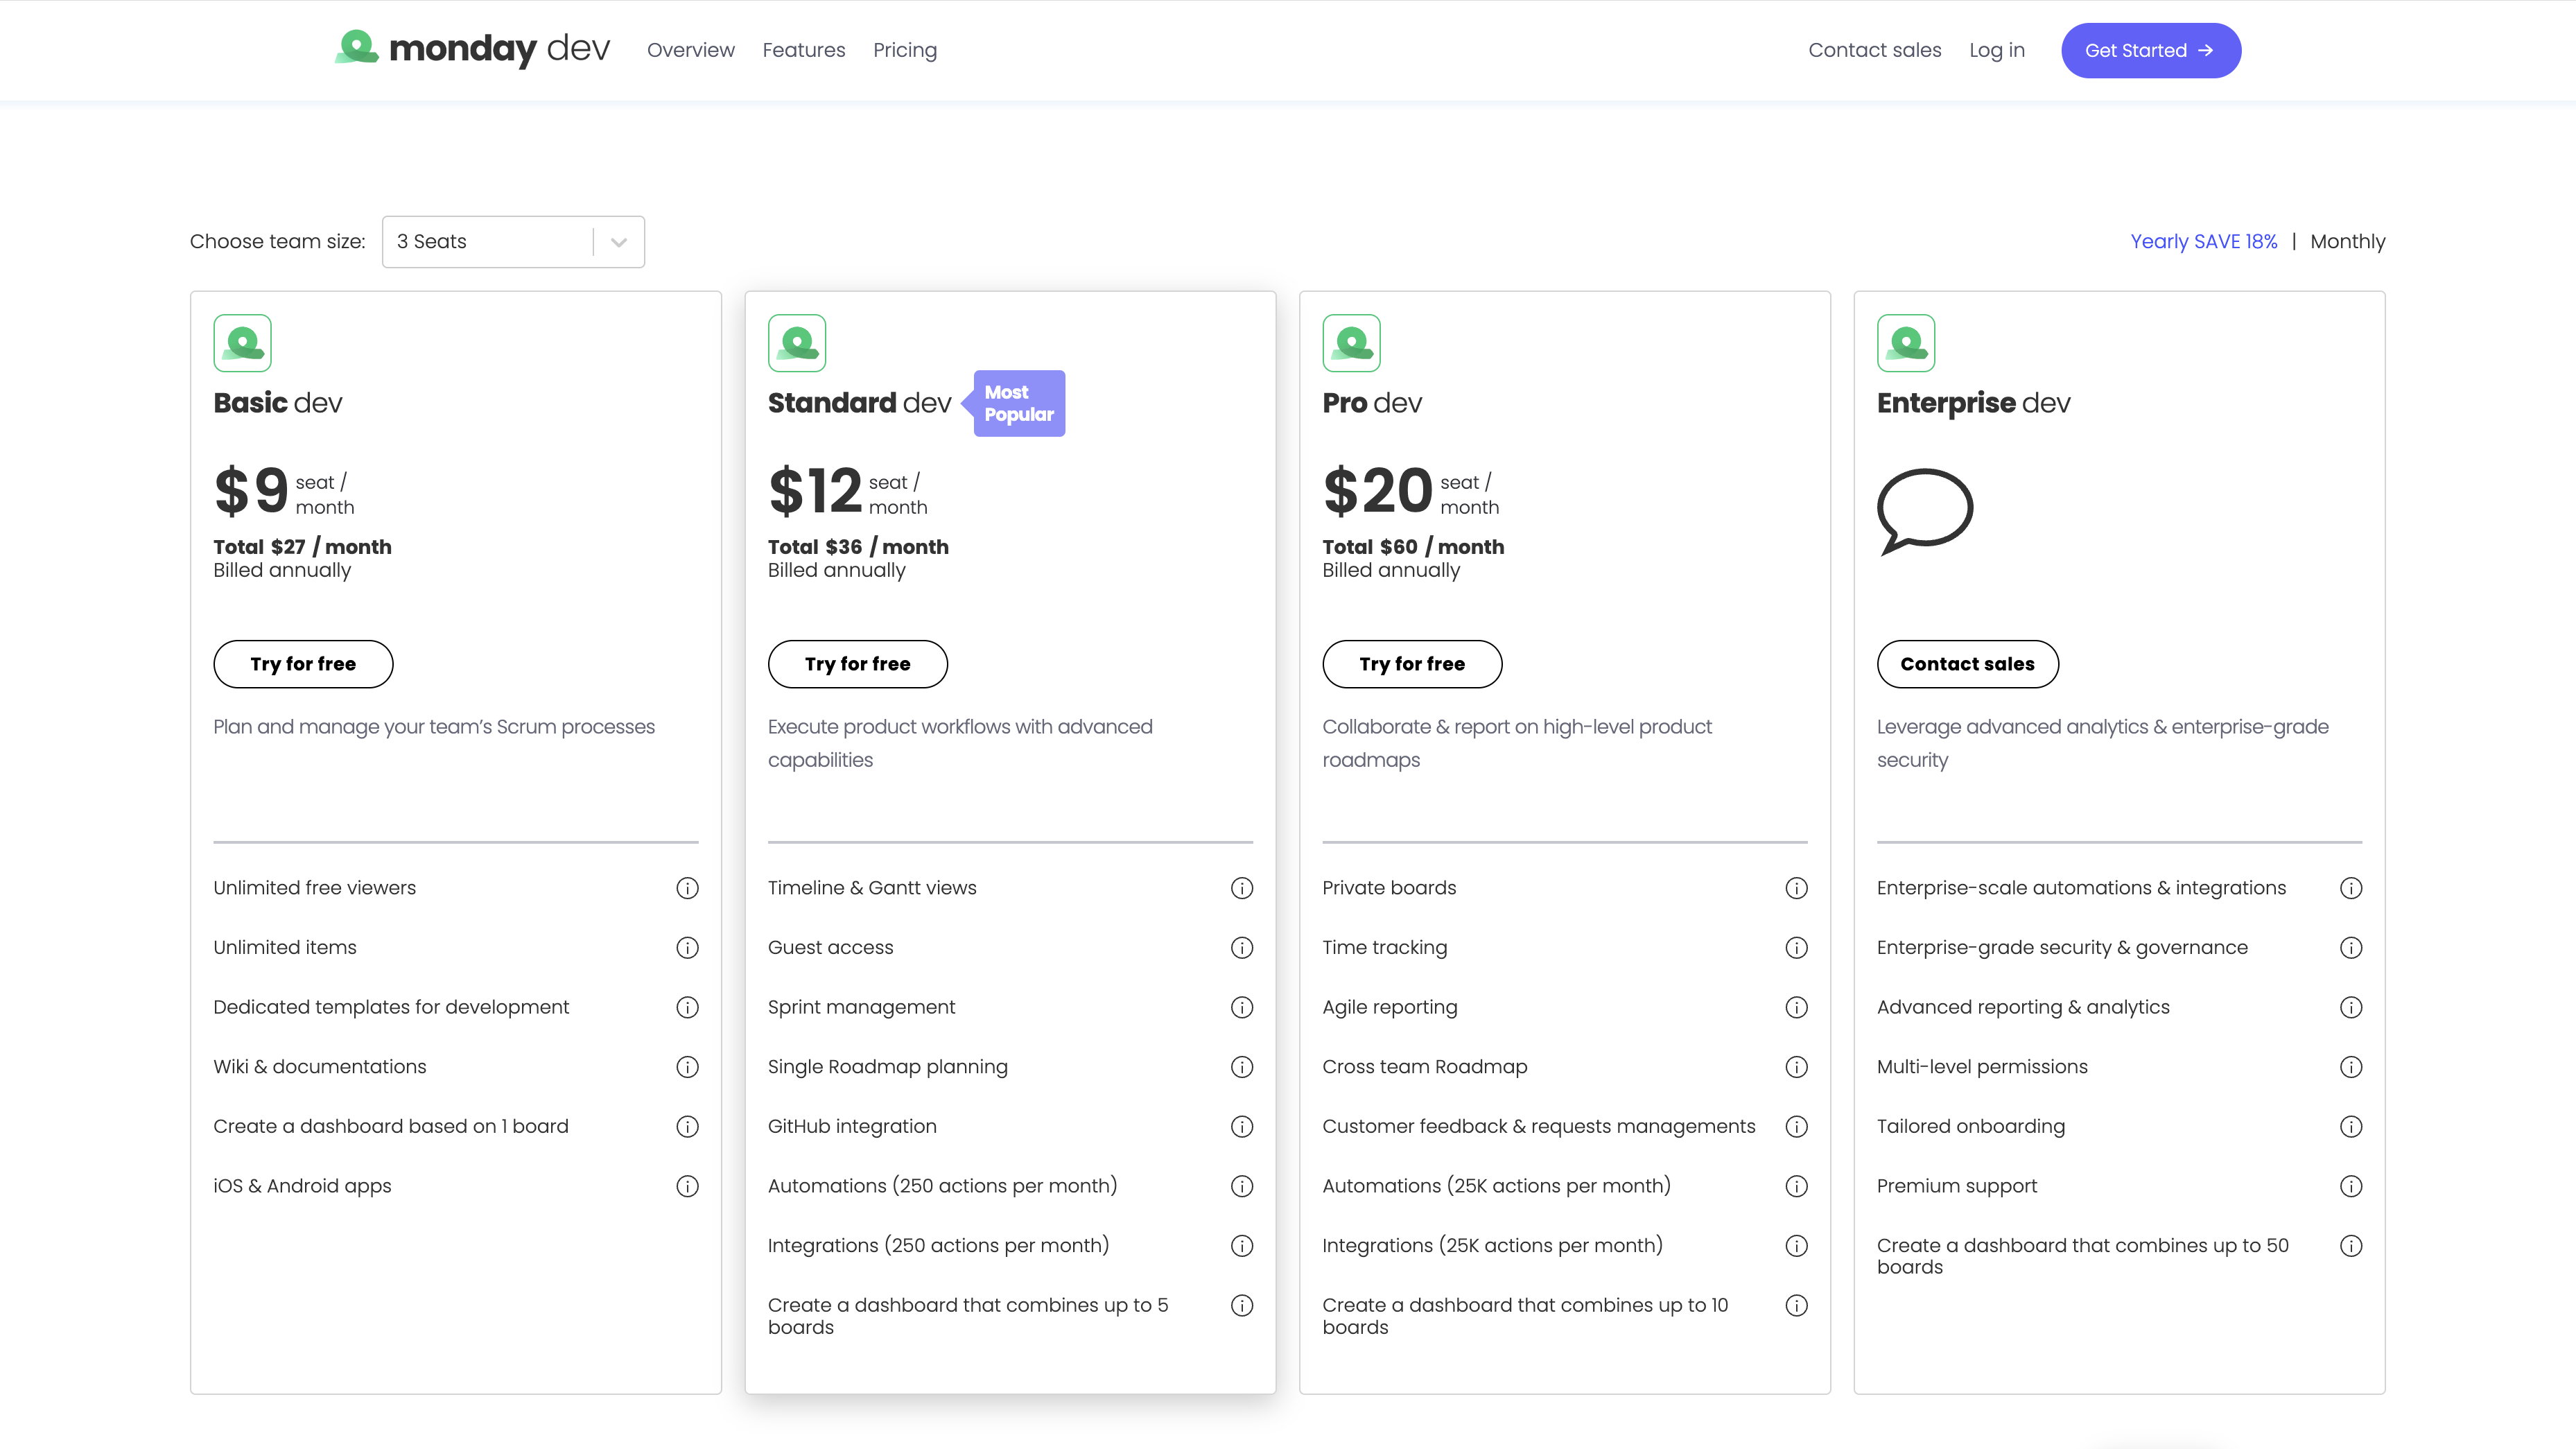
Task: Show info for dashboard based on 1 board
Action: tap(687, 1126)
